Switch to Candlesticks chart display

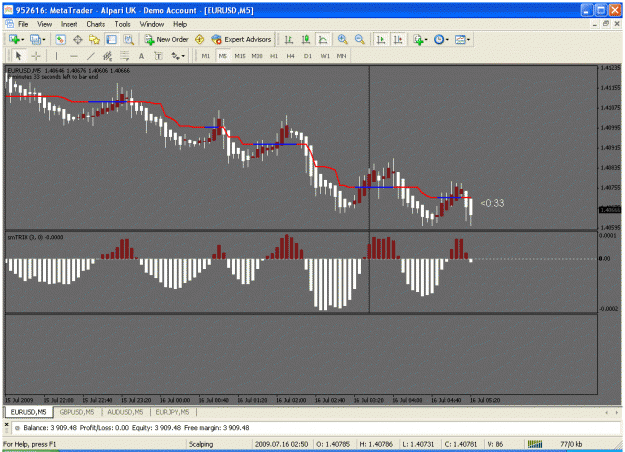[x=306, y=39]
